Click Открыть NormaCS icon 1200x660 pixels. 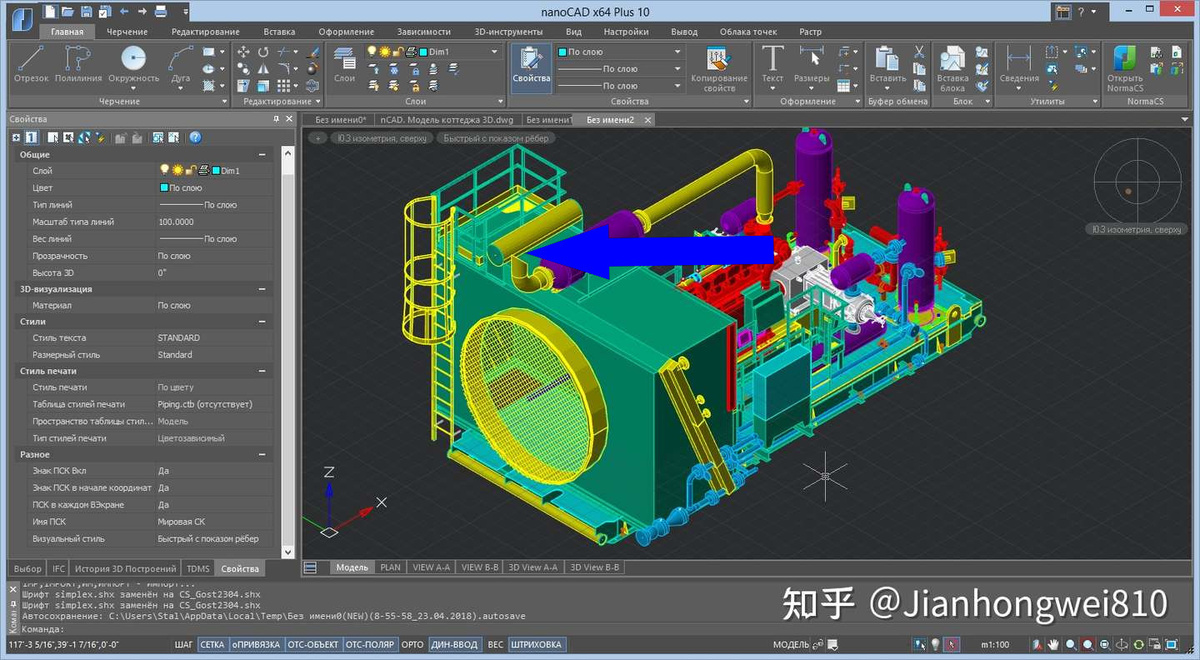[x=1124, y=68]
